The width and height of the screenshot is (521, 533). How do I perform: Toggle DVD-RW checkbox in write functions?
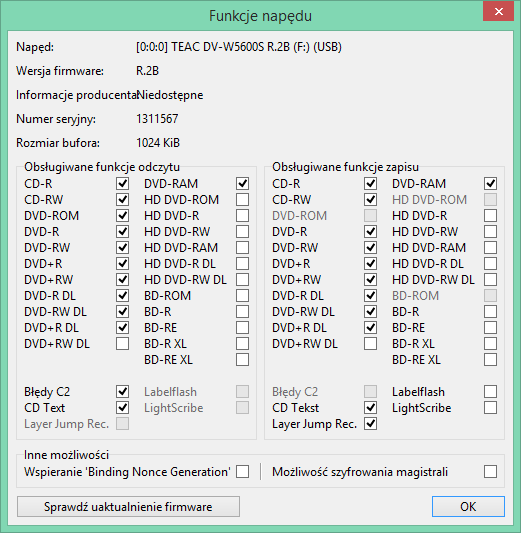click(x=370, y=247)
